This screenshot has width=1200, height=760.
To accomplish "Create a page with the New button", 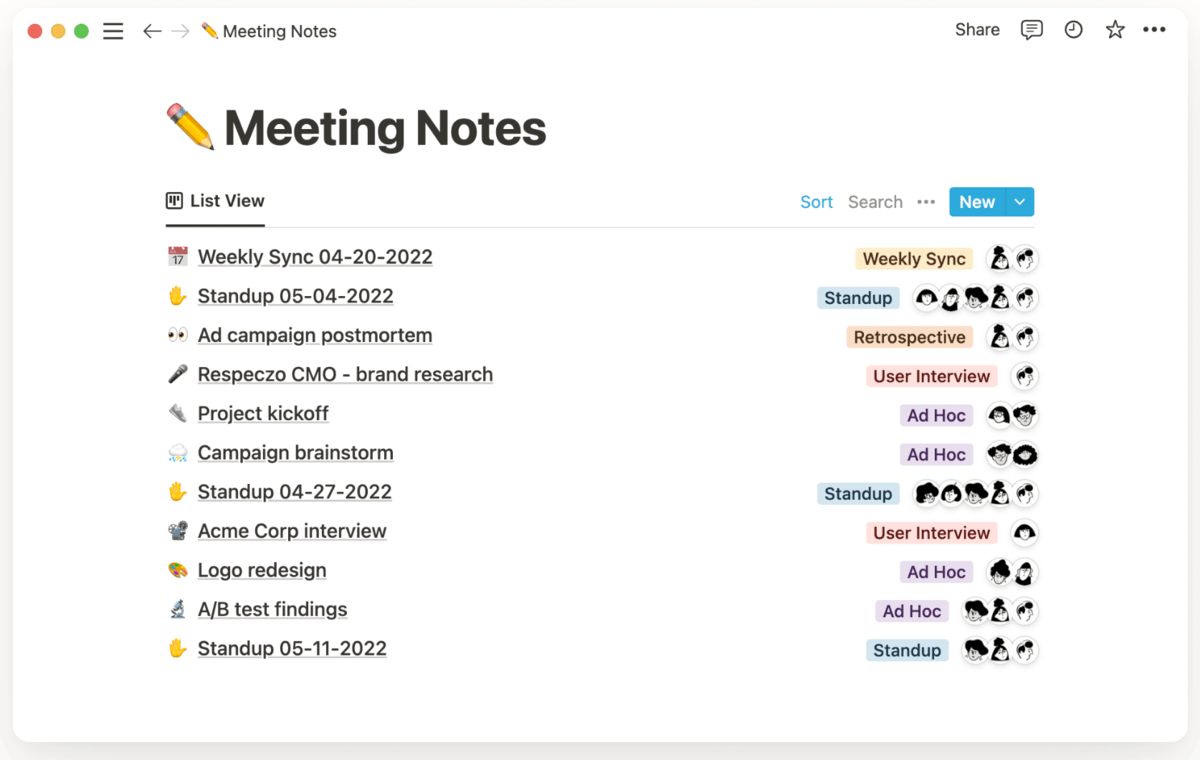I will click(x=977, y=201).
